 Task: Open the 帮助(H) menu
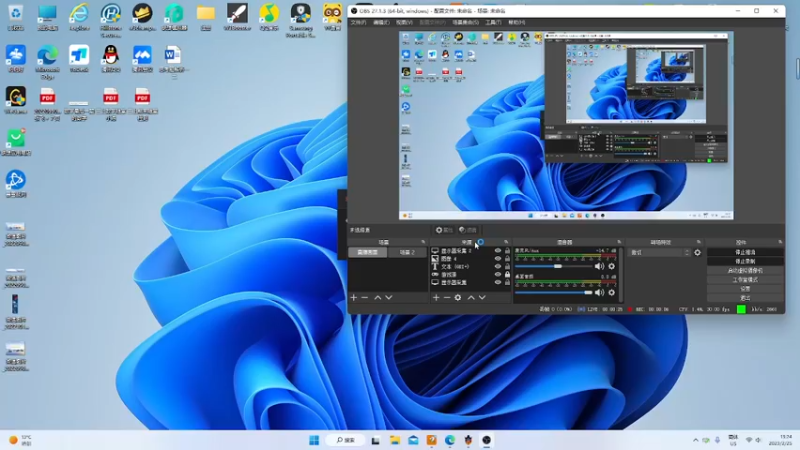pos(516,22)
